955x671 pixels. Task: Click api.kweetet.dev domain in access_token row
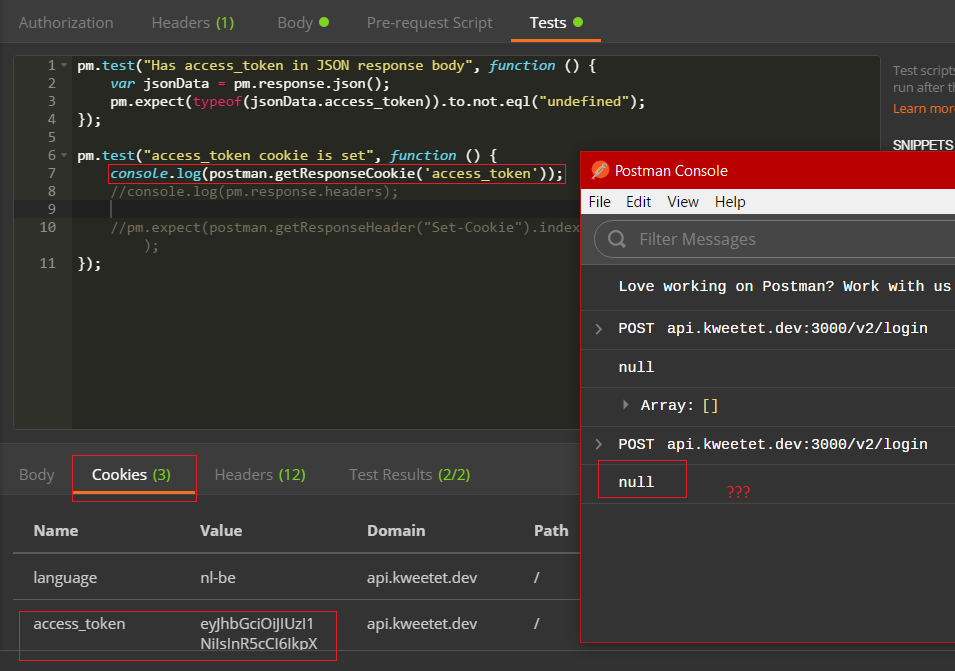coord(421,624)
